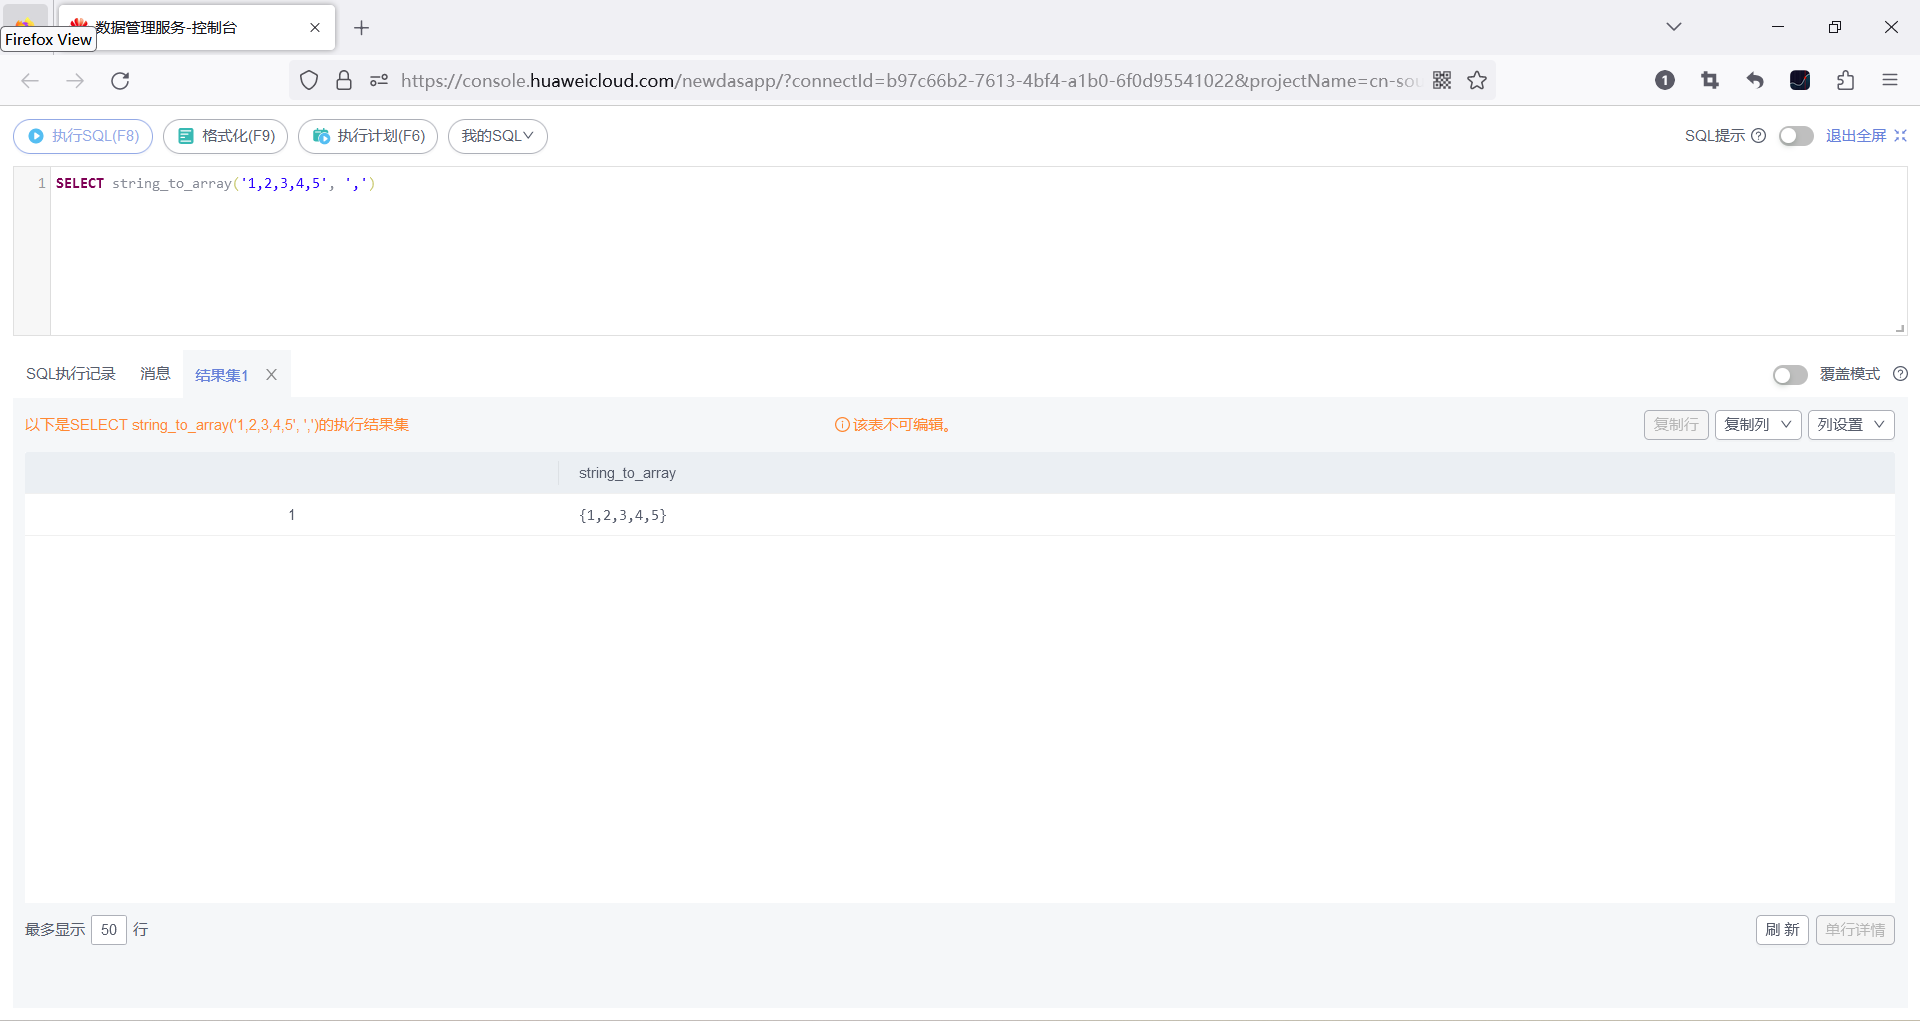Click the string_to_array column header
This screenshot has width=1920, height=1021.
[627, 473]
